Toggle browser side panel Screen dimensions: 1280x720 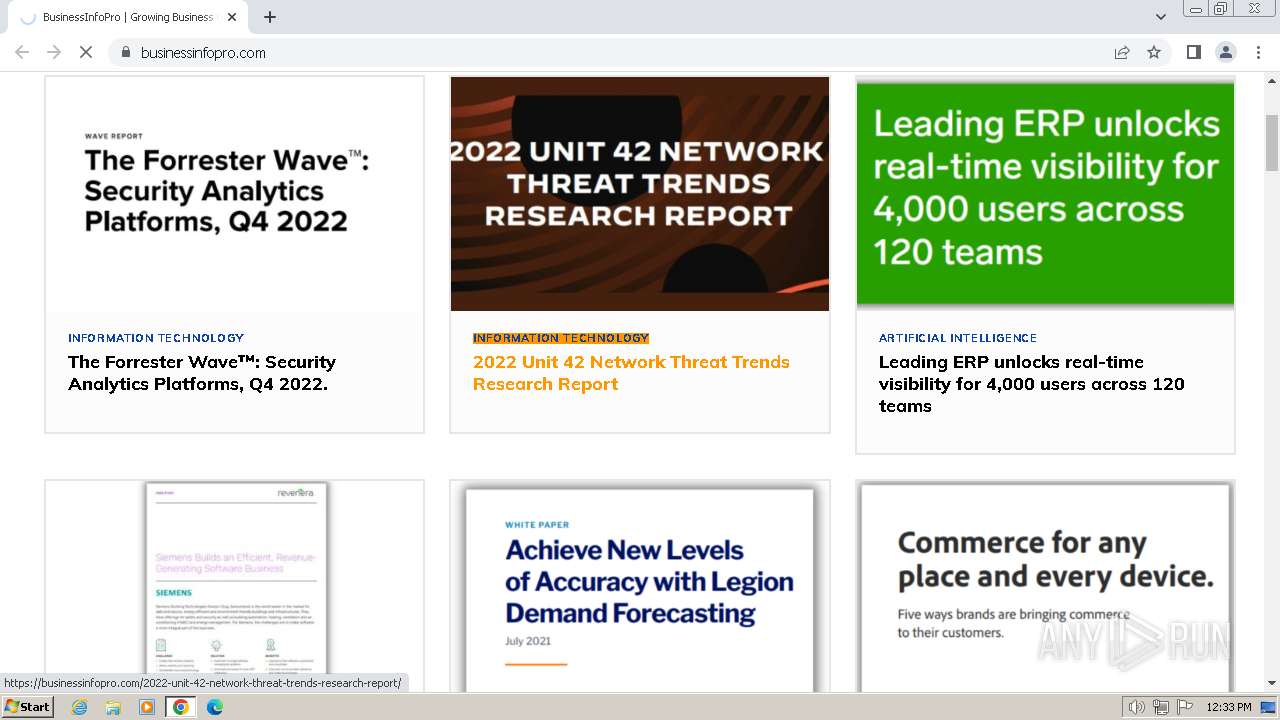point(1193,52)
